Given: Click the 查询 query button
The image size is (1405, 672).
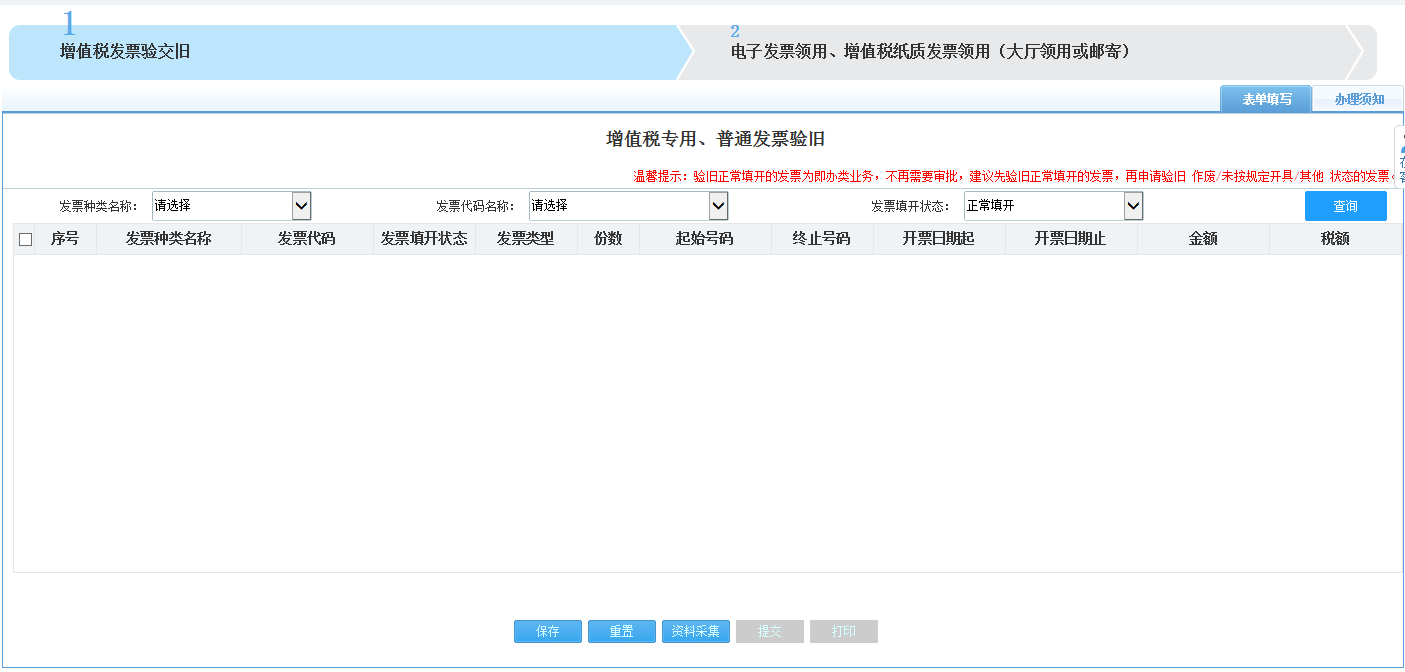Looking at the screenshot, I should click(x=1345, y=205).
